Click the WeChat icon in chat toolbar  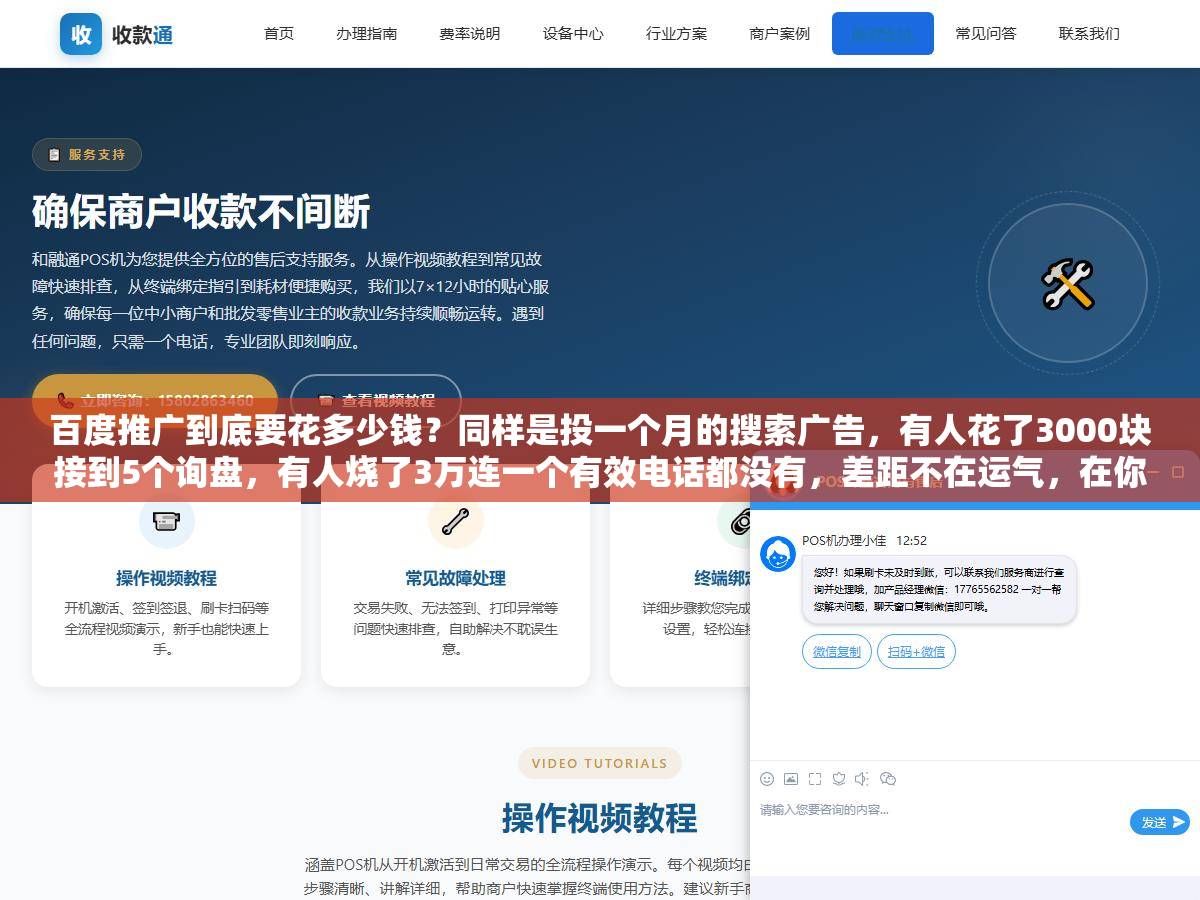(887, 779)
